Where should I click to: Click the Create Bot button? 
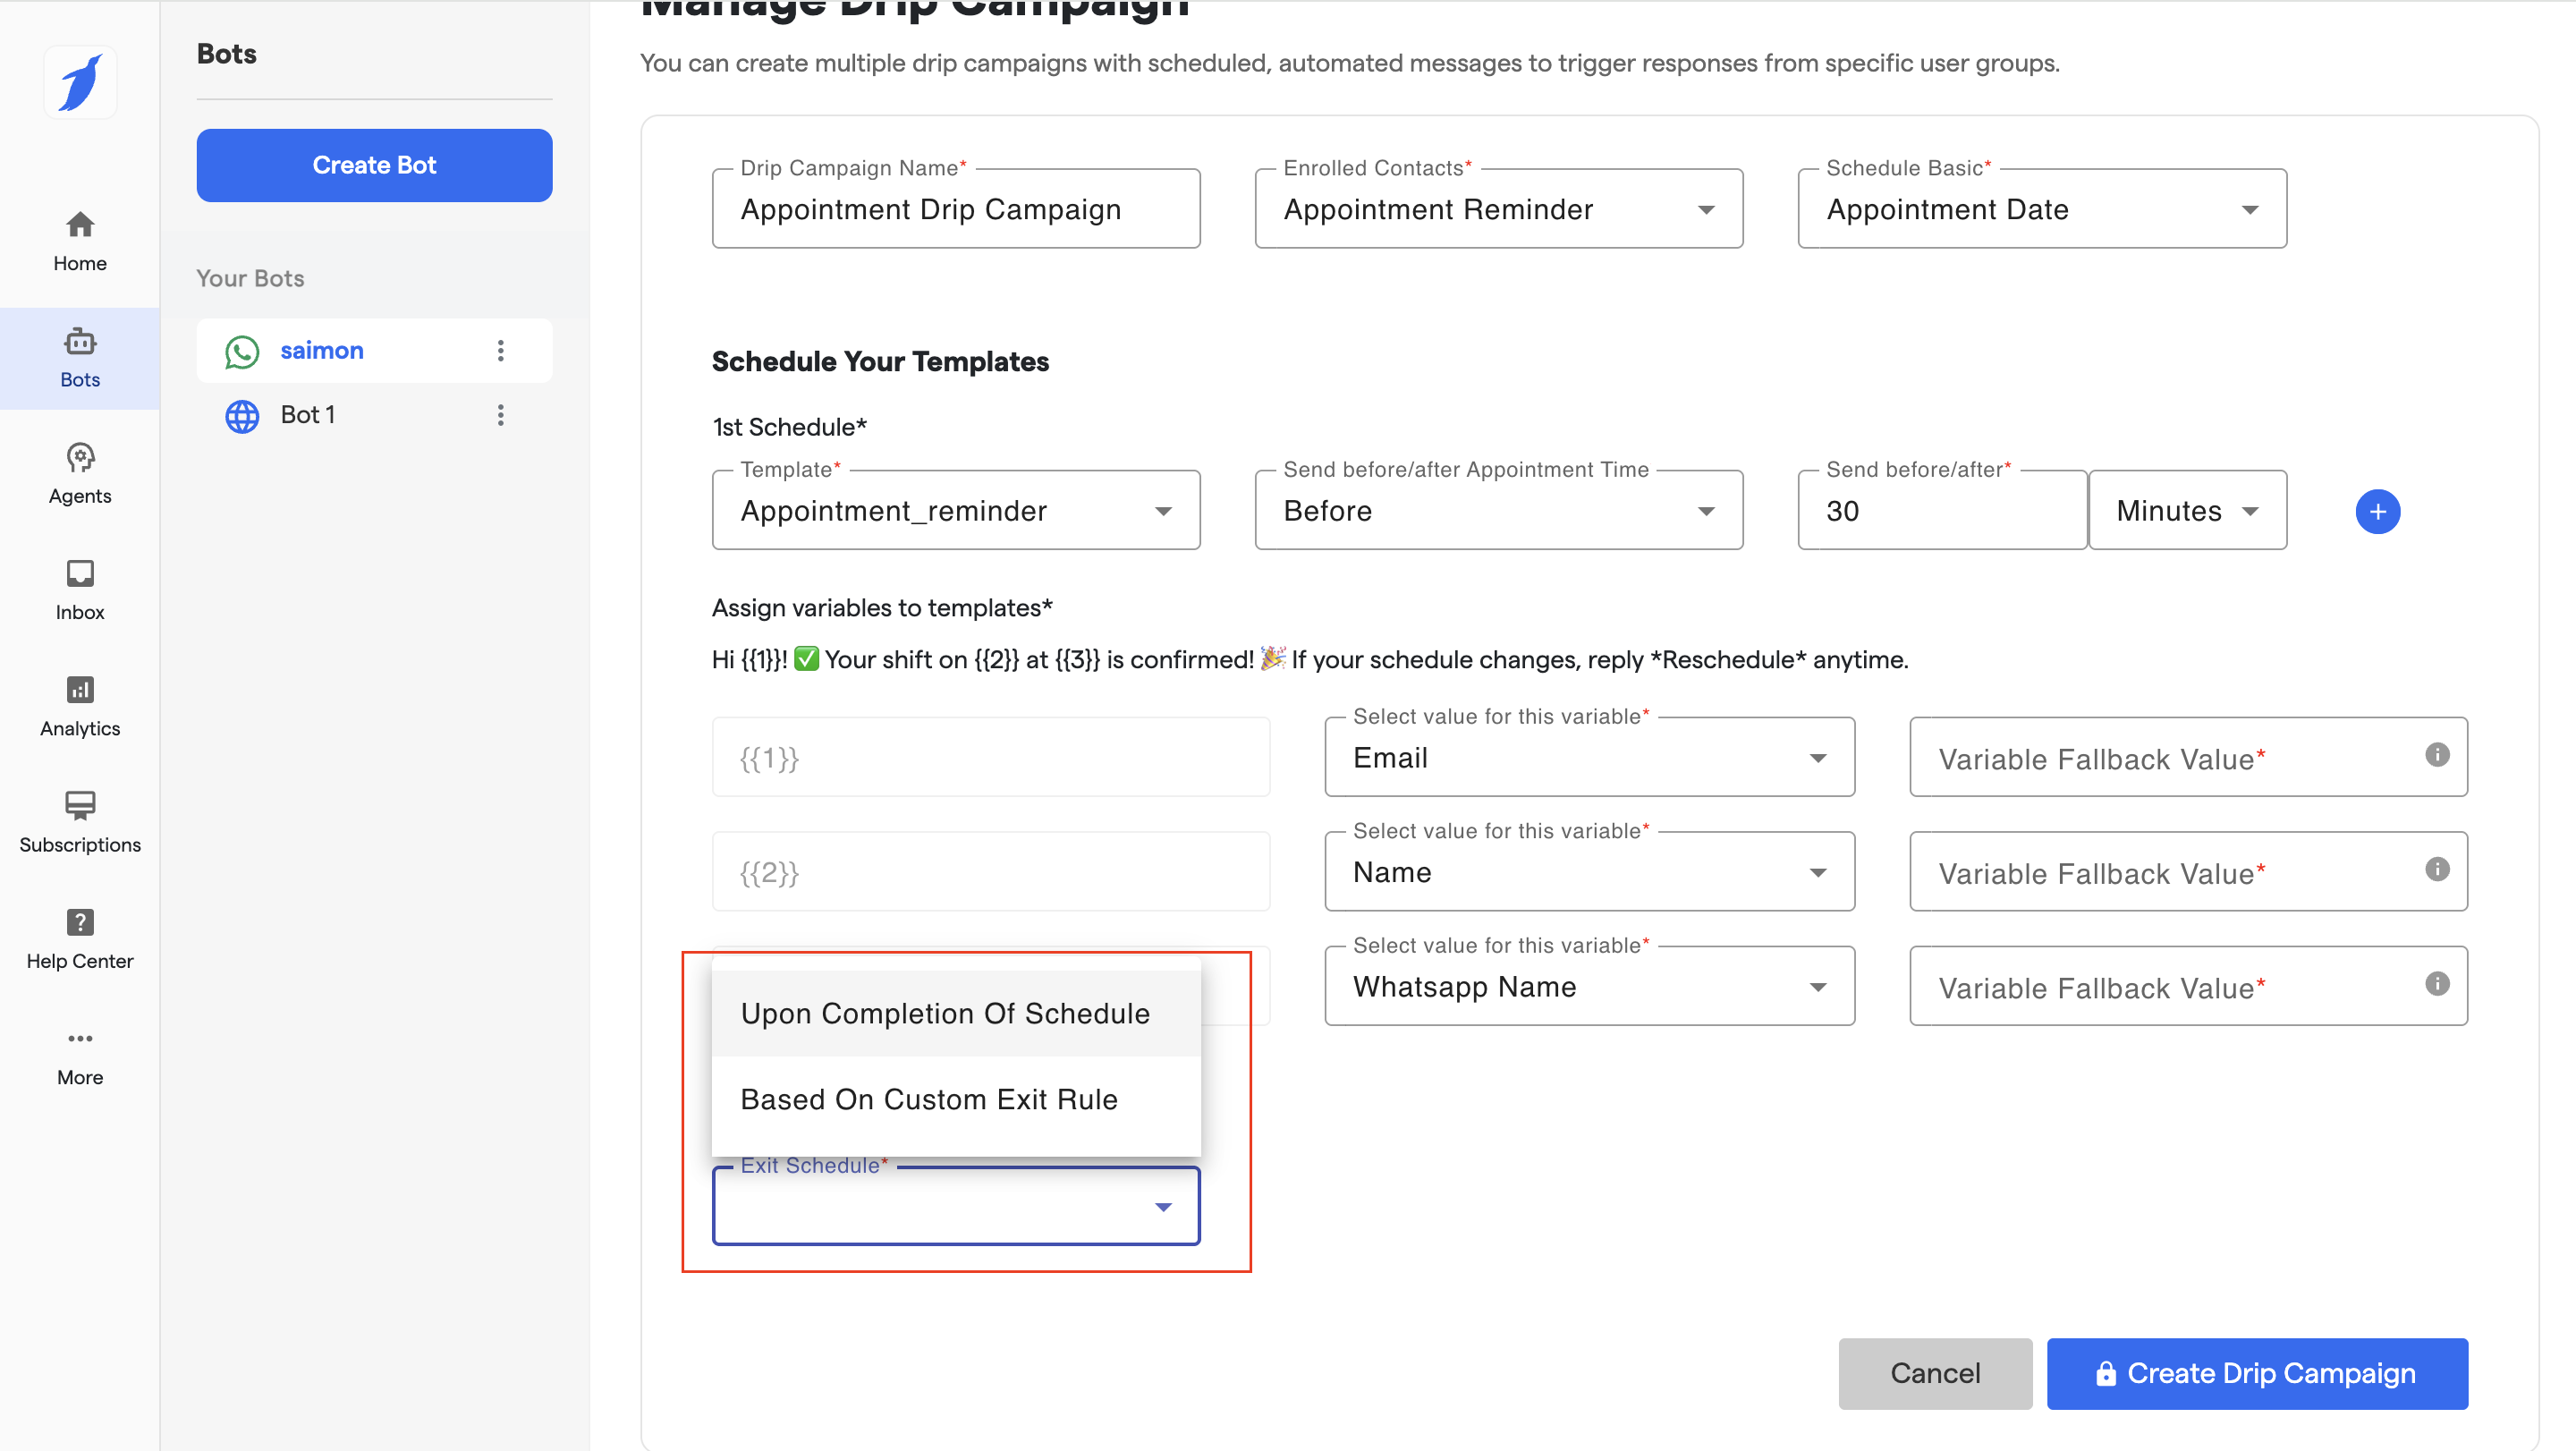pyautogui.click(x=374, y=165)
